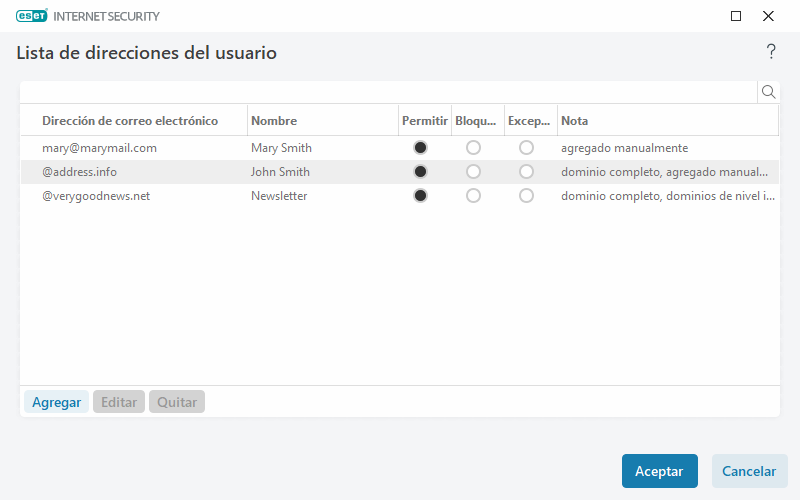Select Permitir radio for @verygoodnews.net
This screenshot has width=800, height=500.
(420, 196)
